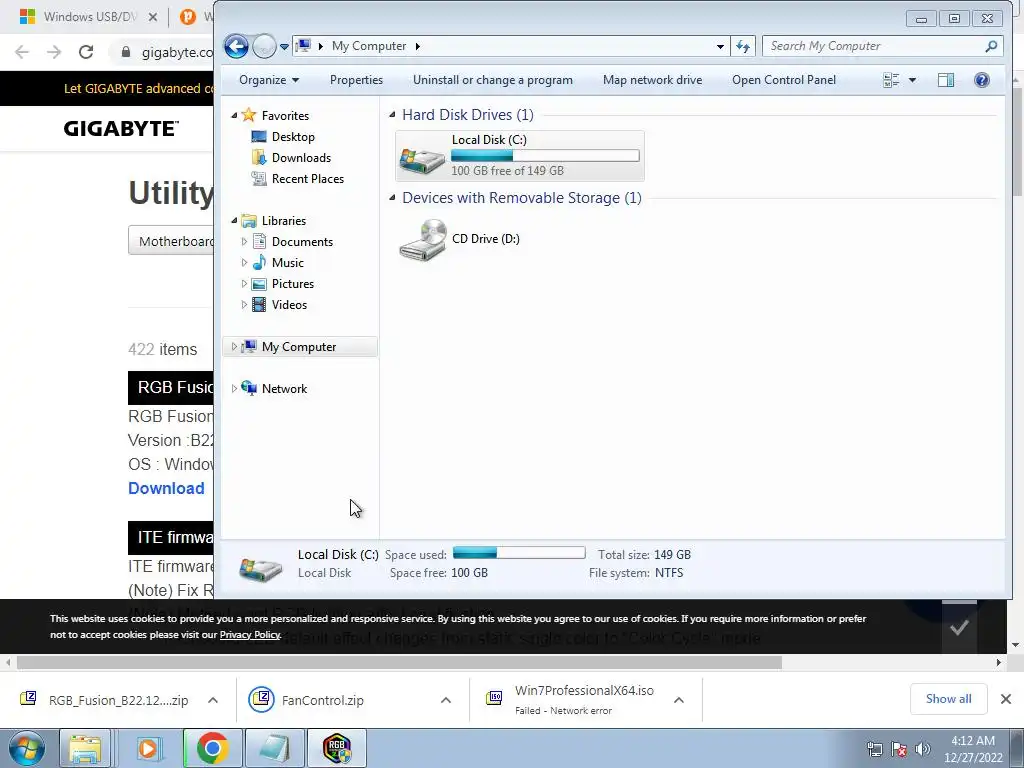Click Show all downloads button
This screenshot has height=768, width=1024.
[948, 699]
